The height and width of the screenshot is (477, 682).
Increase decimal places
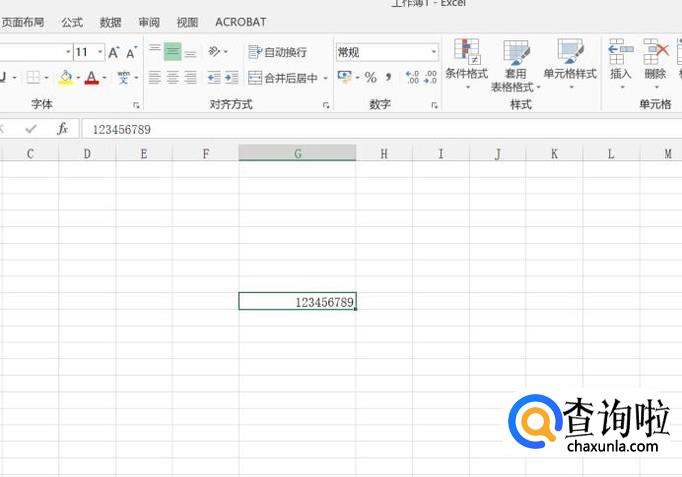(412, 78)
